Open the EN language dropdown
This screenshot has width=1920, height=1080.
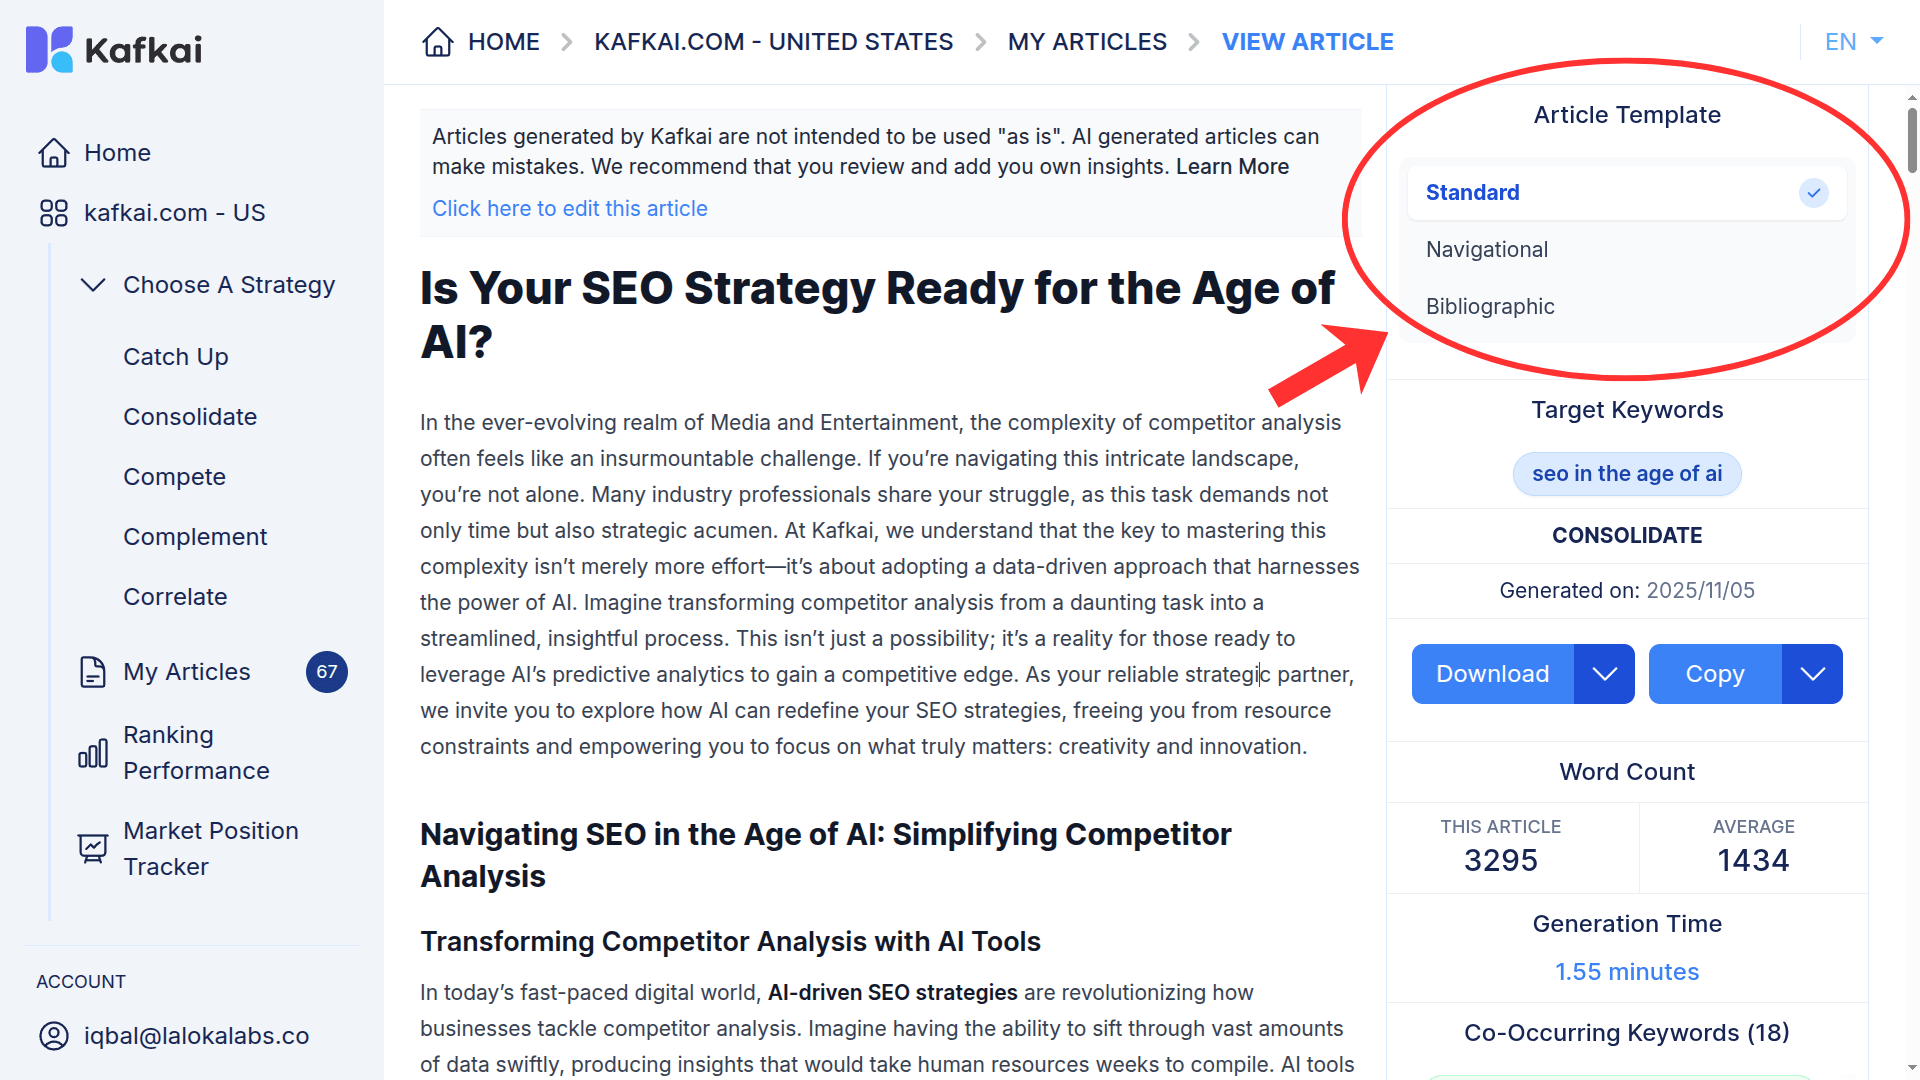(1853, 41)
